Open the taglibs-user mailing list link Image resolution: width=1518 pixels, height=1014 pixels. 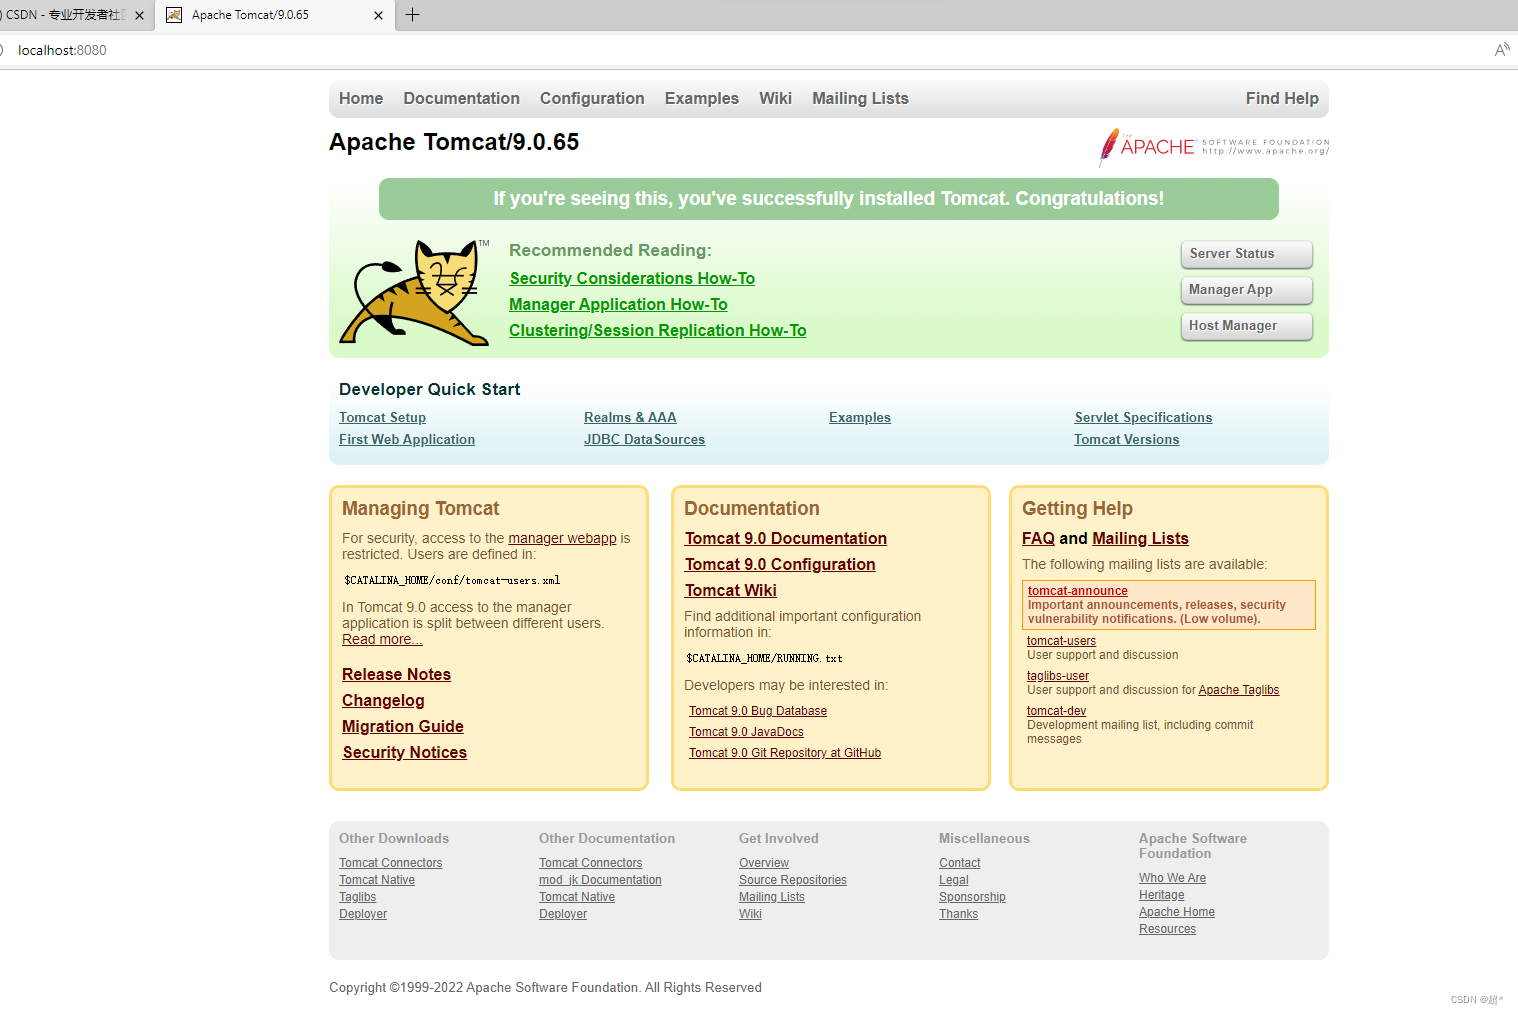tap(1058, 676)
